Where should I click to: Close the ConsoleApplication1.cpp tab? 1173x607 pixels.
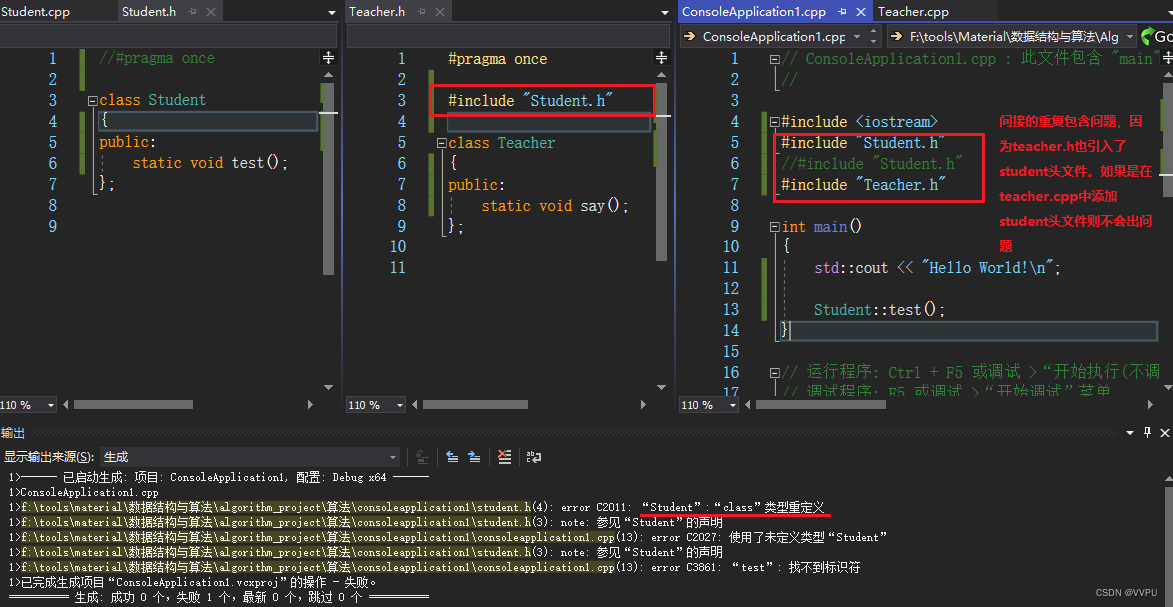coord(860,12)
